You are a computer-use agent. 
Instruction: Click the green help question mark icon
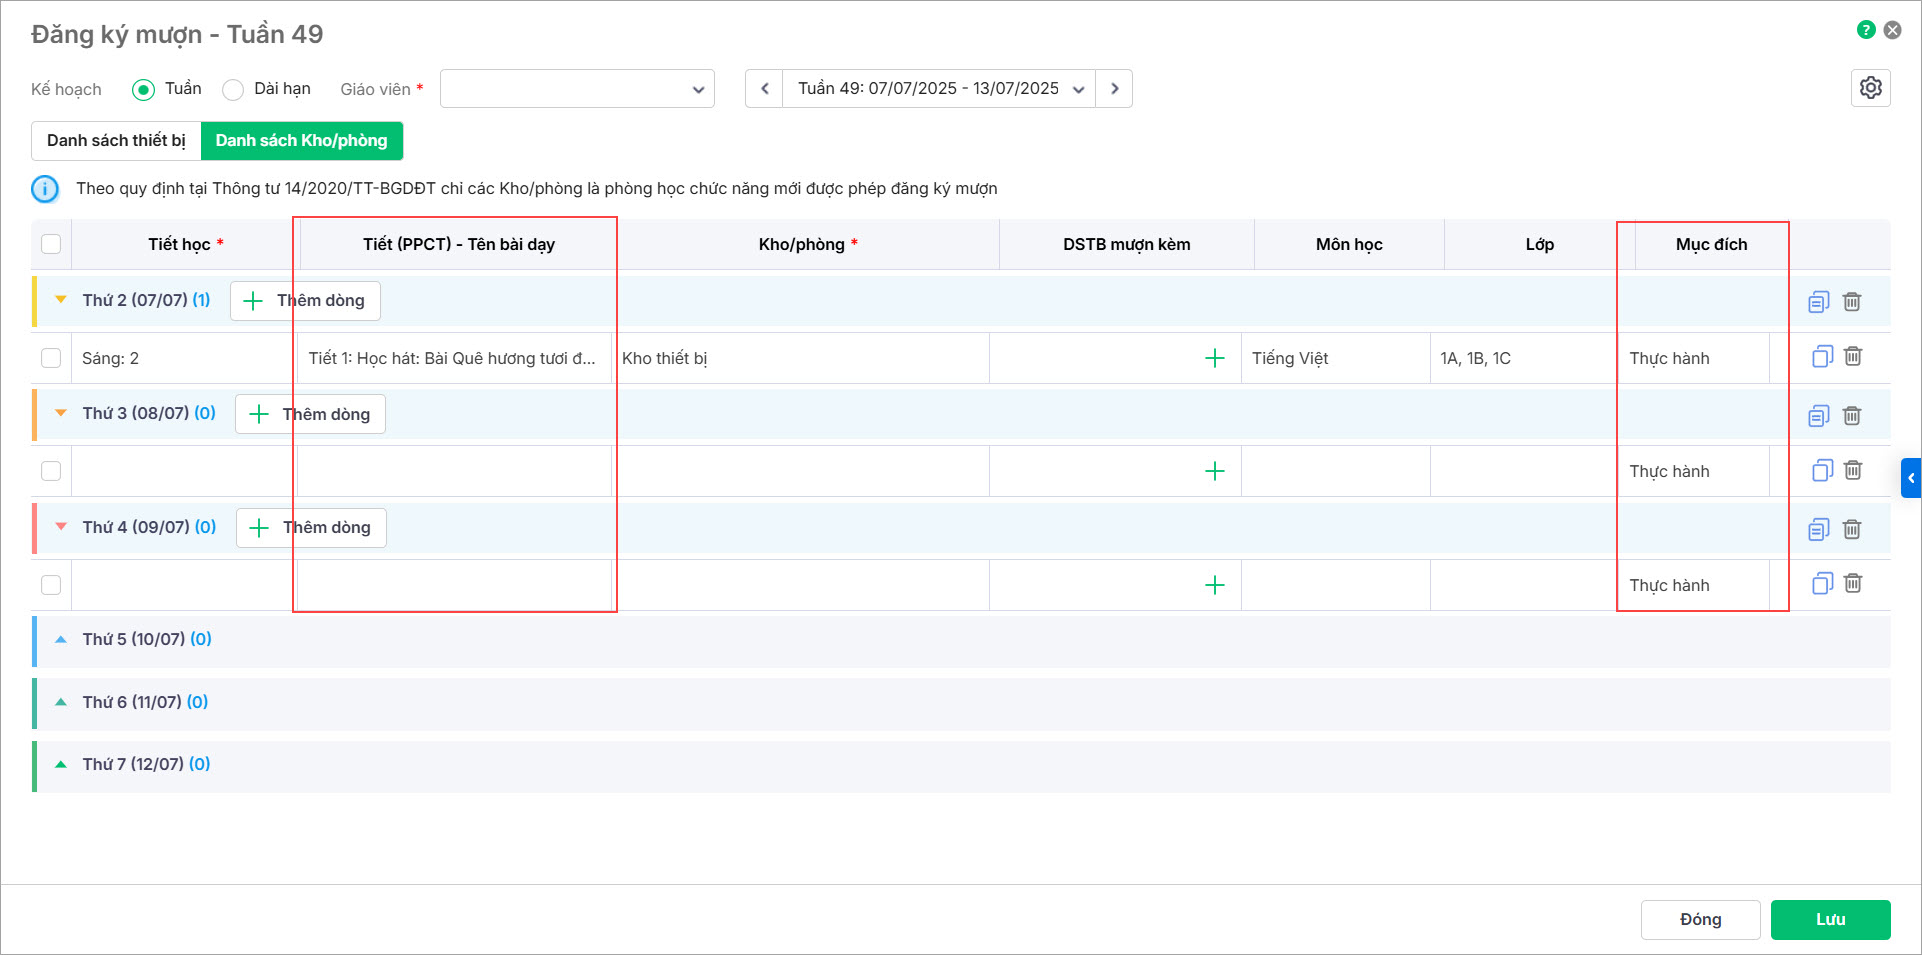(x=1866, y=30)
